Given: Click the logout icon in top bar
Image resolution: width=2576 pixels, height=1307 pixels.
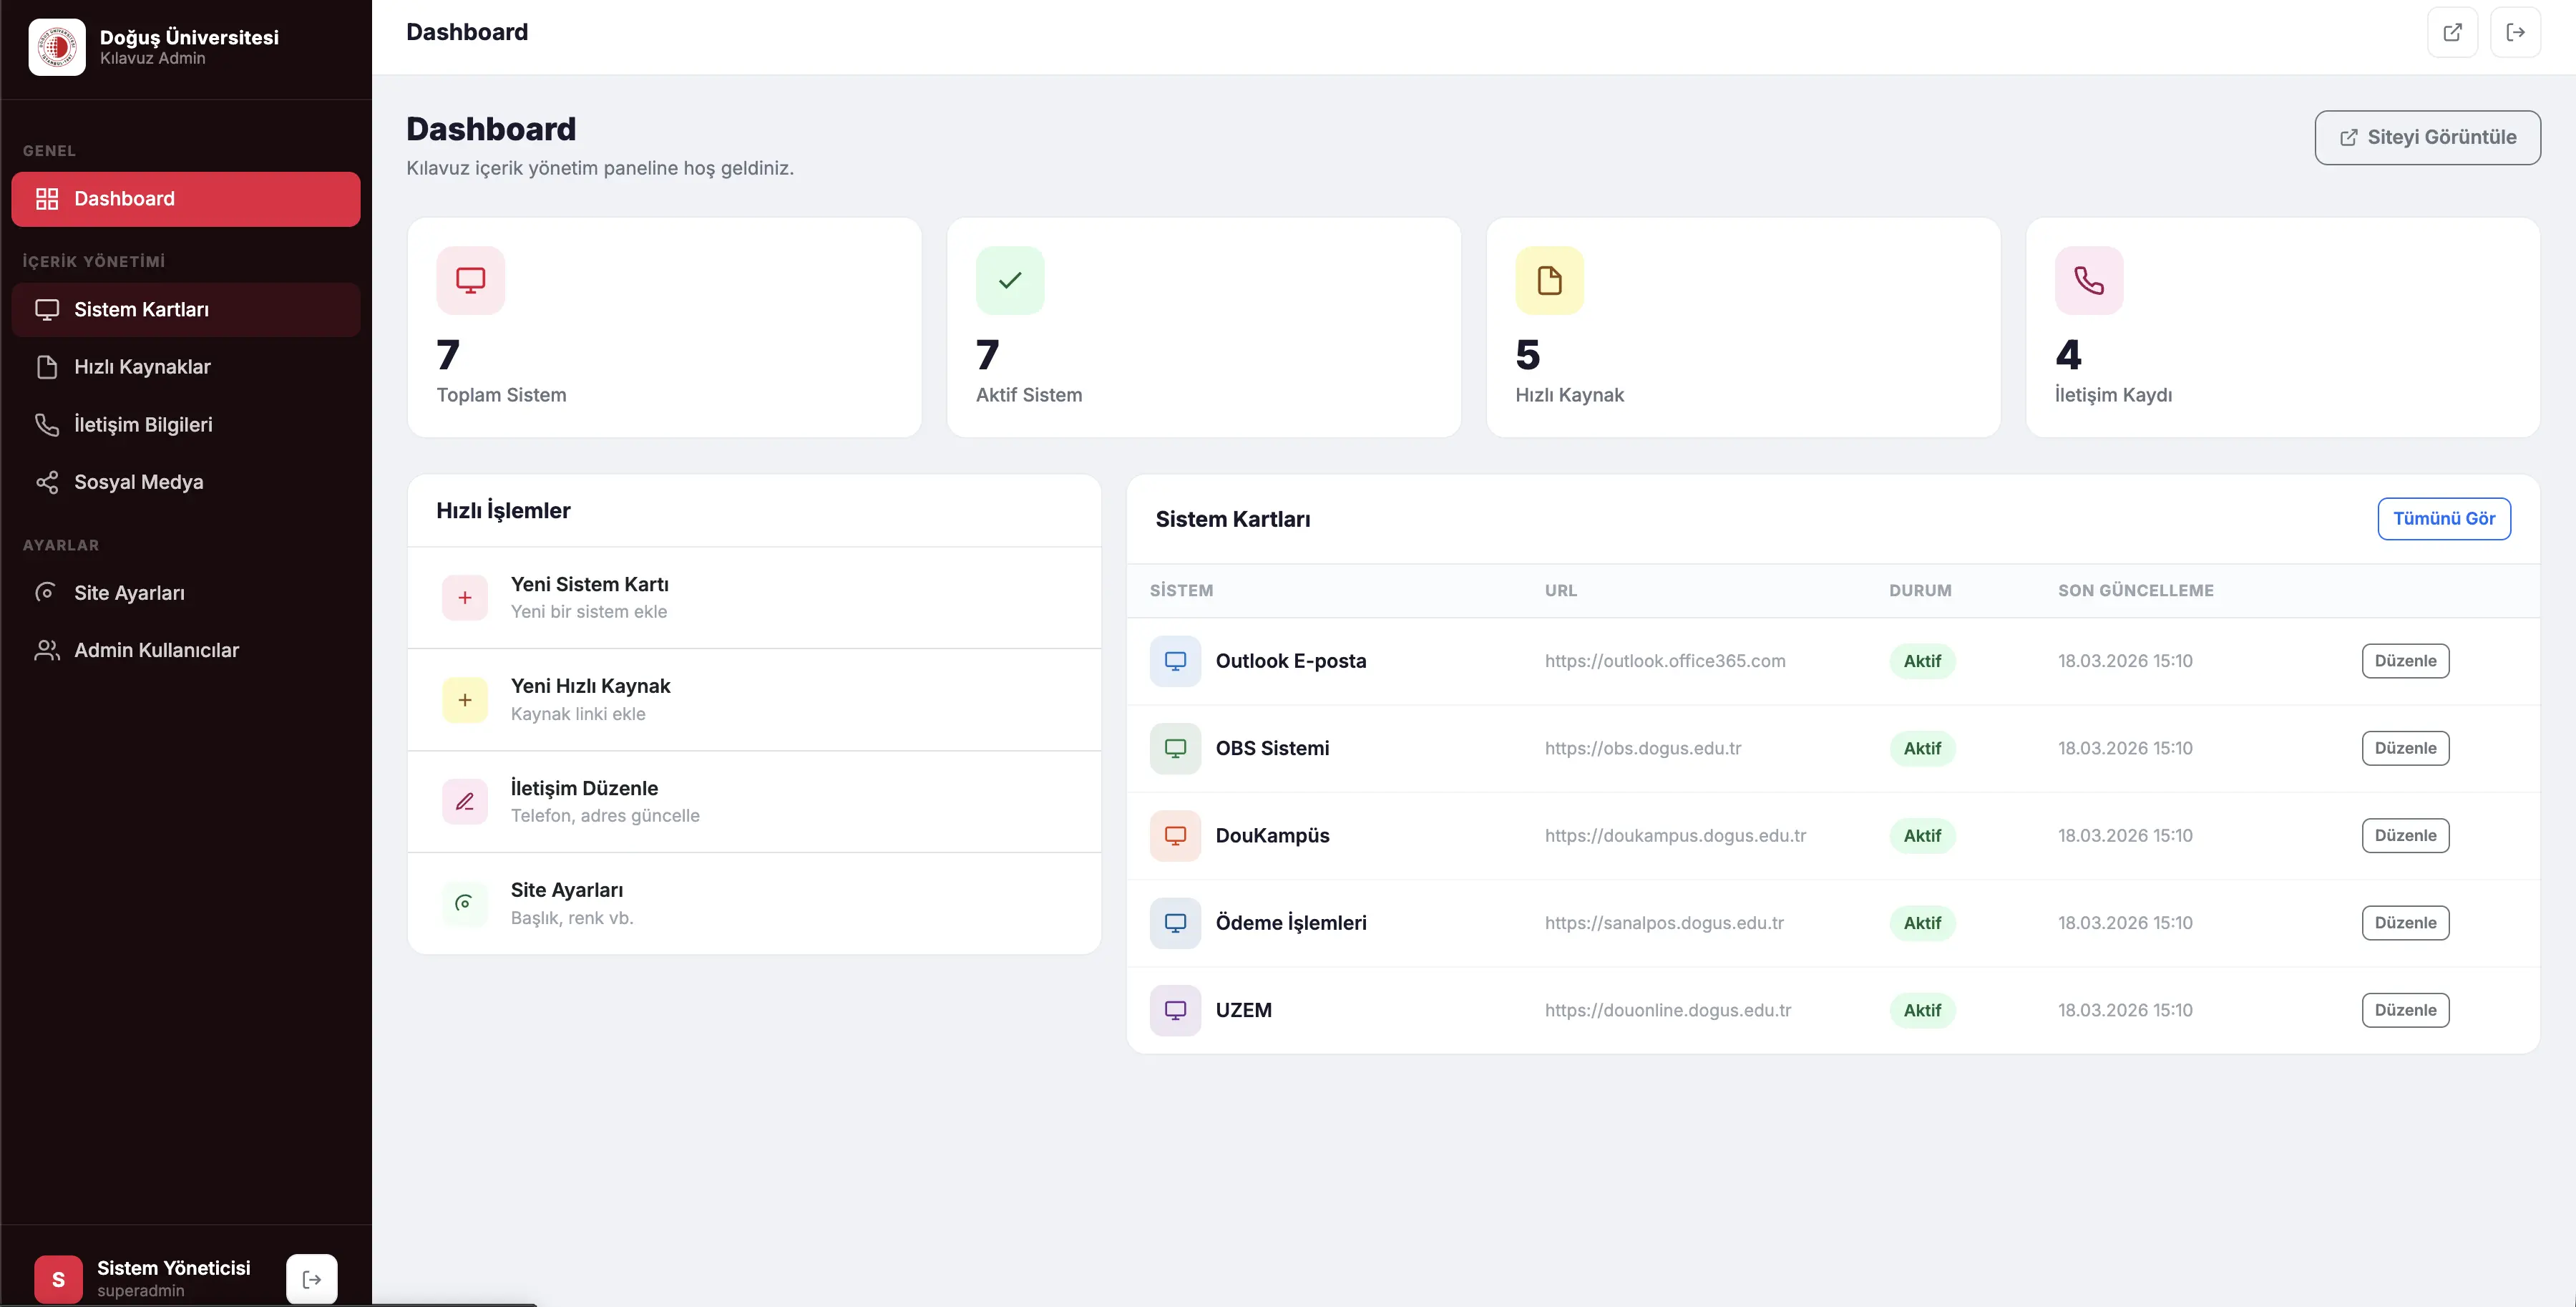Looking at the screenshot, I should click(x=2515, y=32).
